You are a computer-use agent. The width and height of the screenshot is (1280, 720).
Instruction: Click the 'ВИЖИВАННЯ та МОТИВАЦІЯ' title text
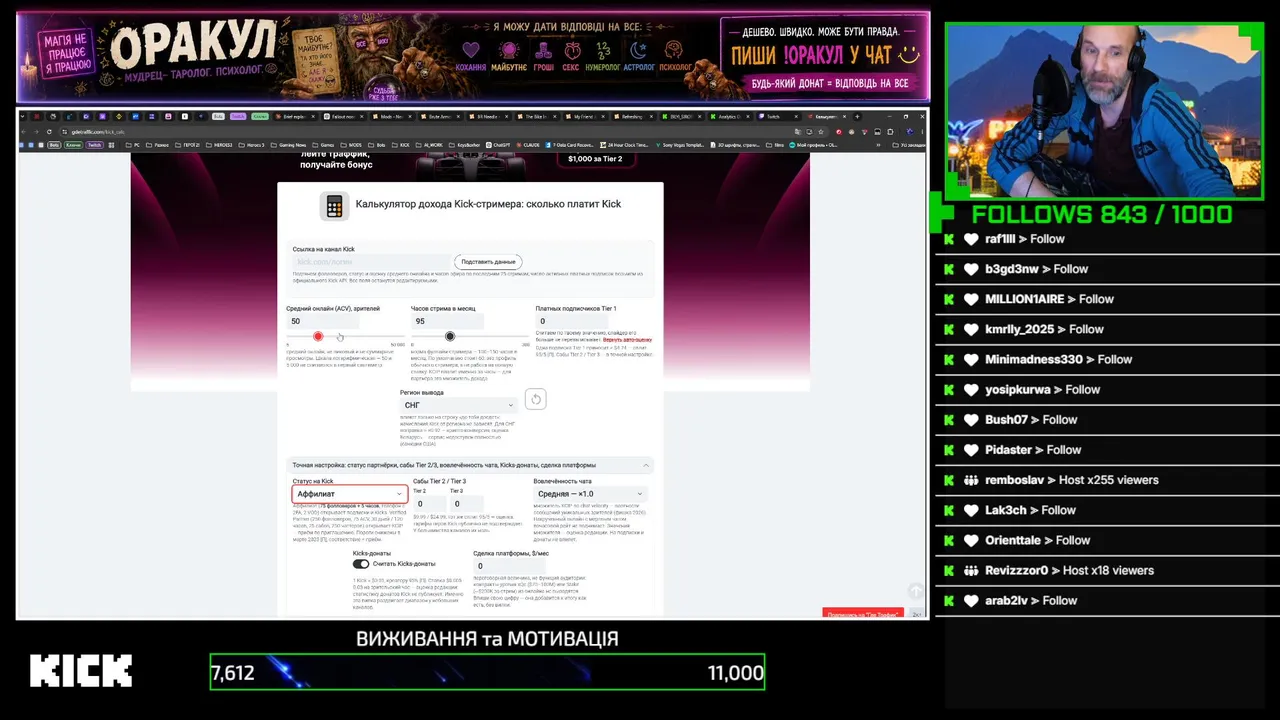[487, 638]
